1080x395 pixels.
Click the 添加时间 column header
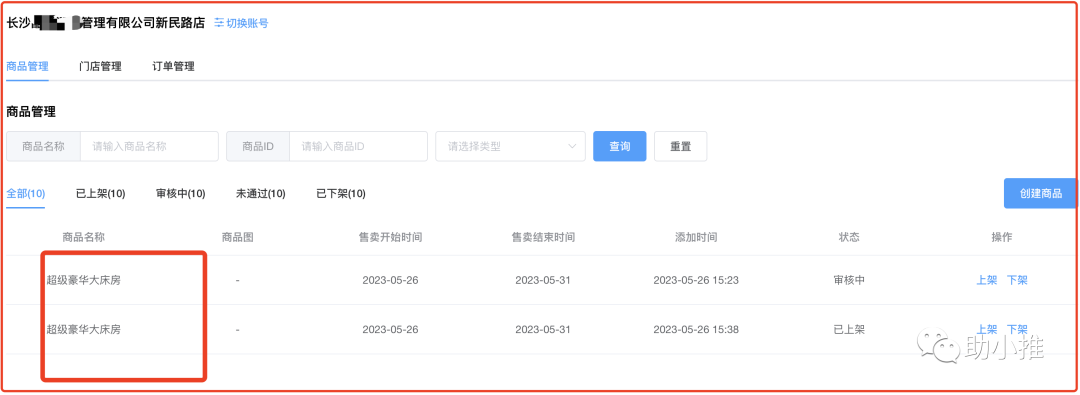pos(696,237)
